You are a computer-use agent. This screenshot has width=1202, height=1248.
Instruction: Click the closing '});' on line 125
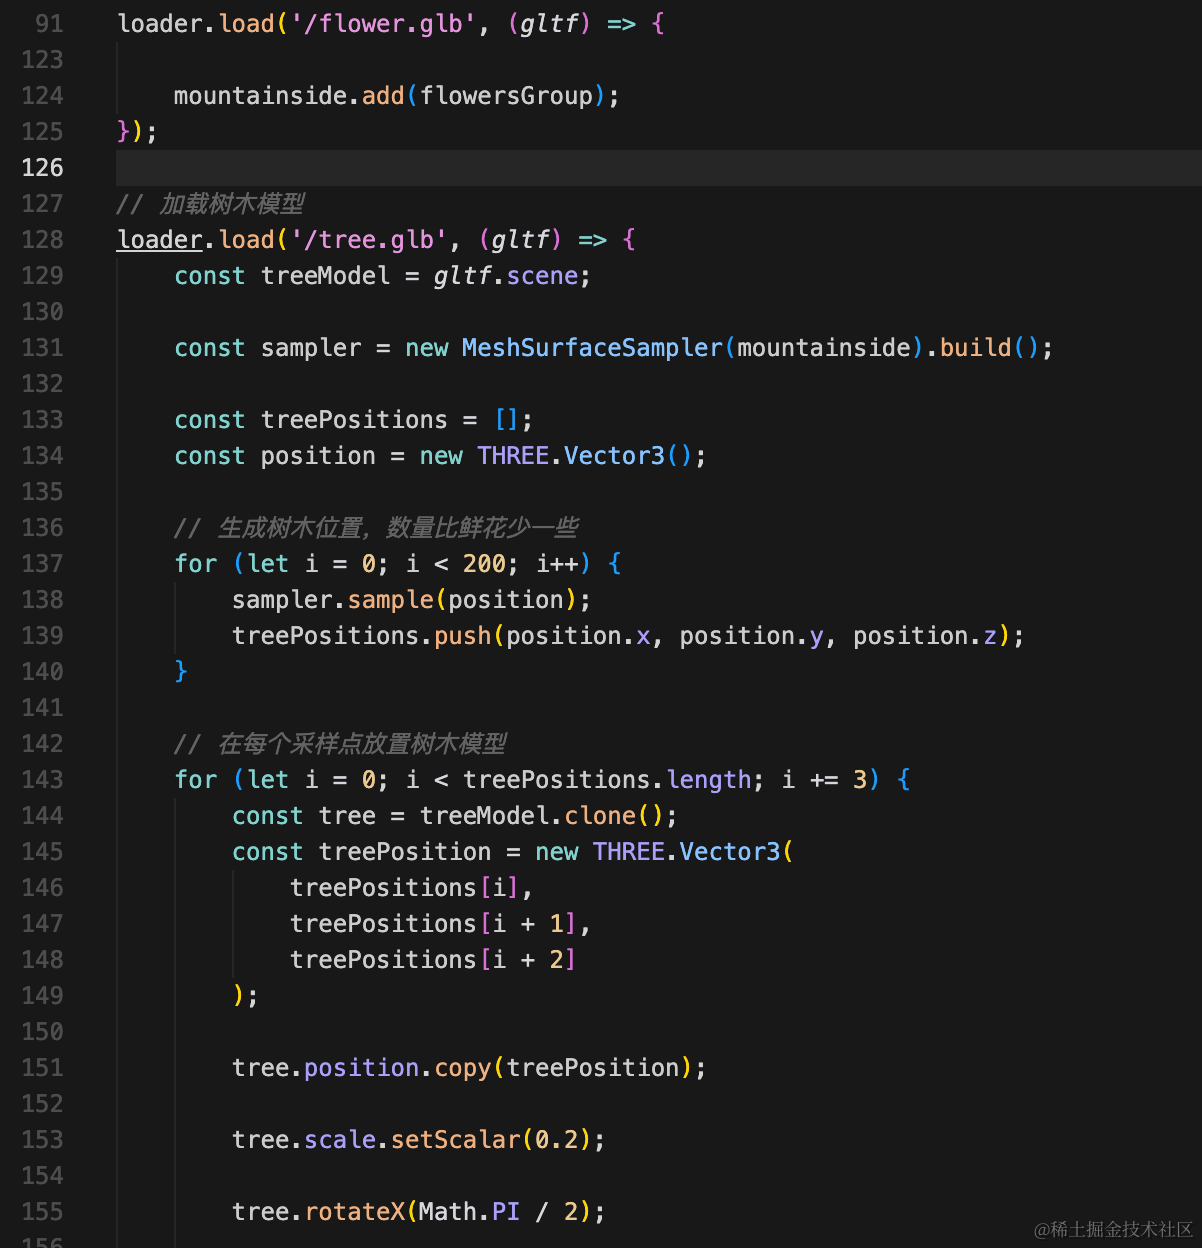click(x=138, y=132)
